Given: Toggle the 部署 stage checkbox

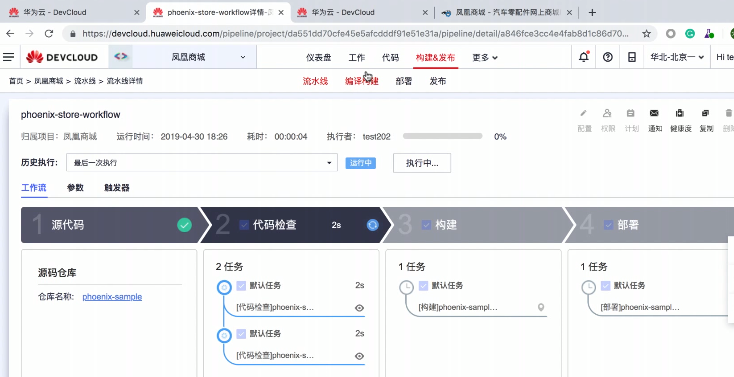Looking at the screenshot, I should point(609,225).
